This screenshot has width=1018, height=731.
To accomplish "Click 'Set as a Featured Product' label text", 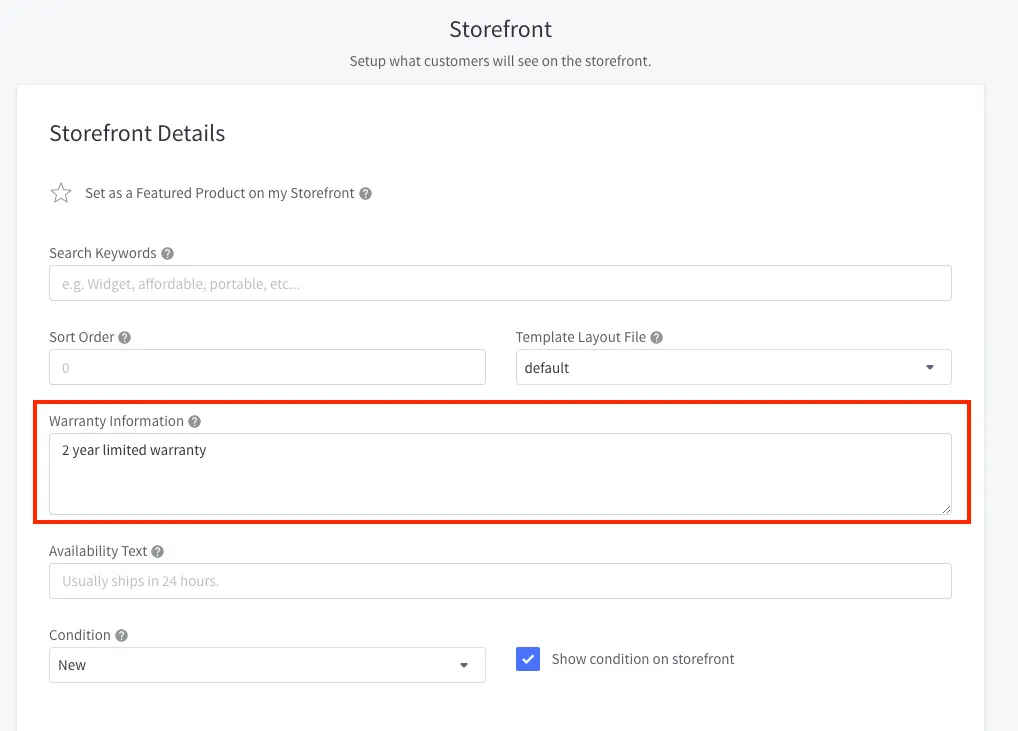I will 219,193.
